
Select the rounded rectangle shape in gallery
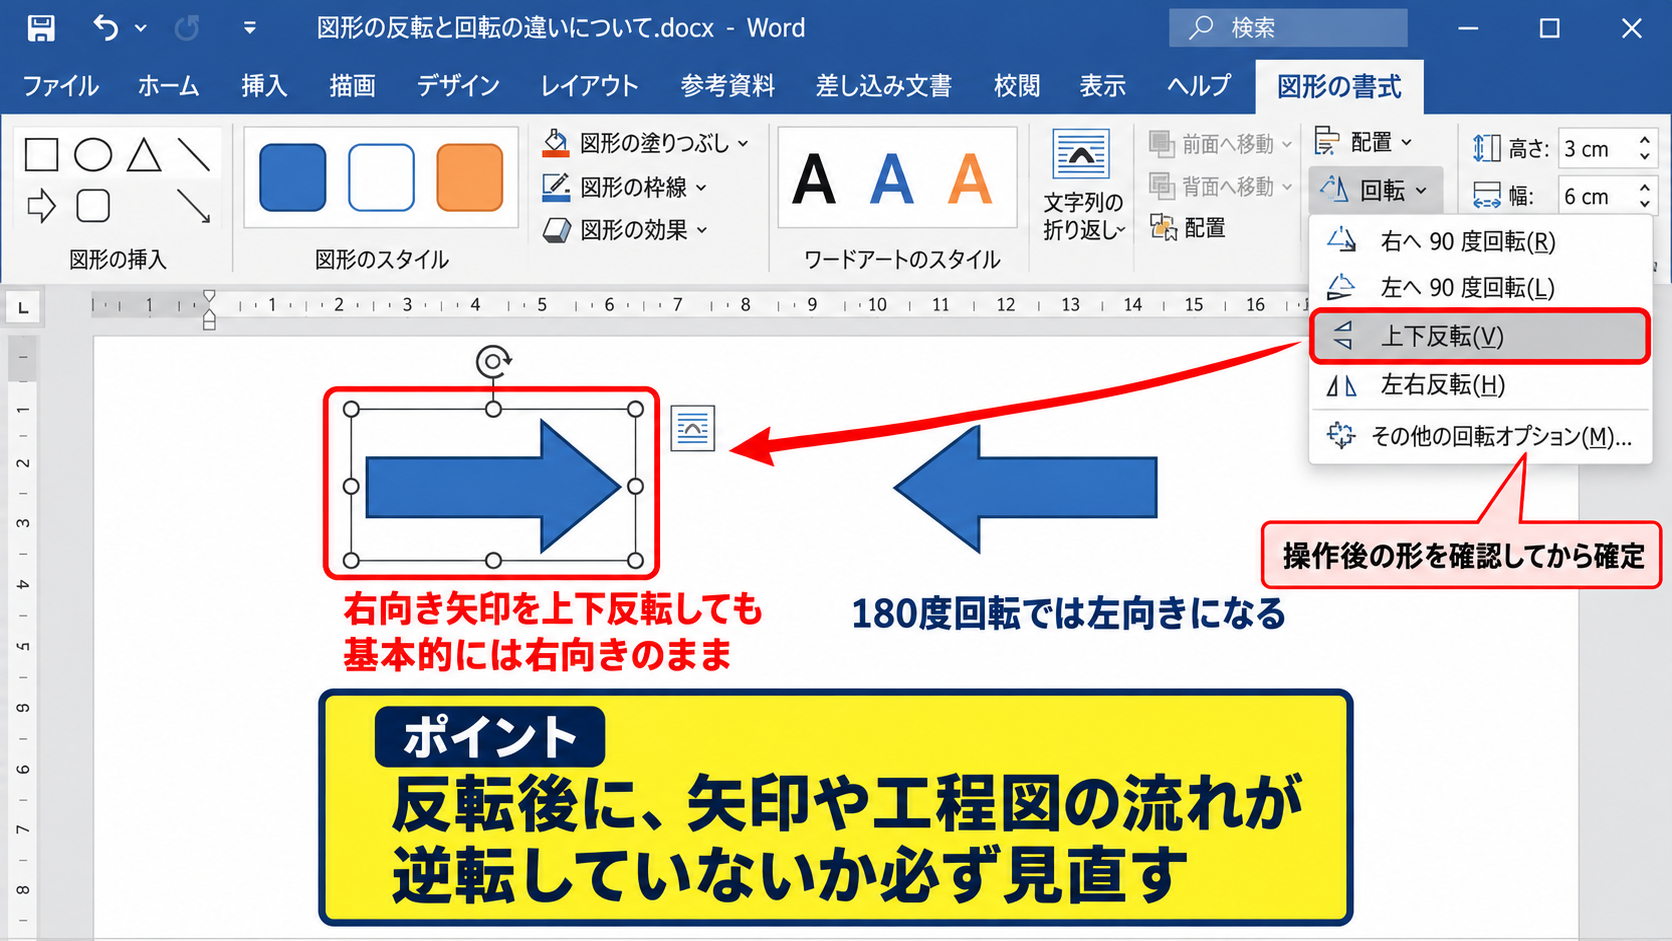[x=93, y=206]
